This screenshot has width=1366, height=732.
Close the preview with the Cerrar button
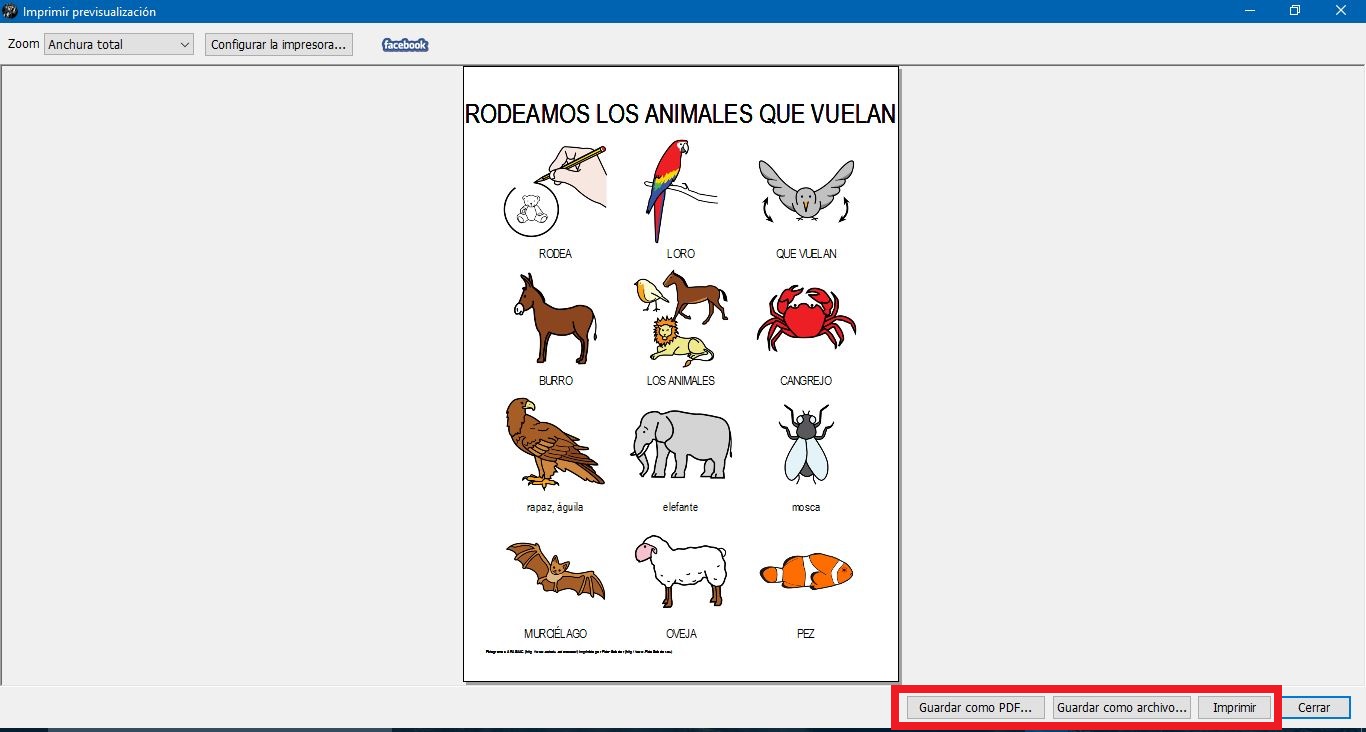pos(1314,707)
